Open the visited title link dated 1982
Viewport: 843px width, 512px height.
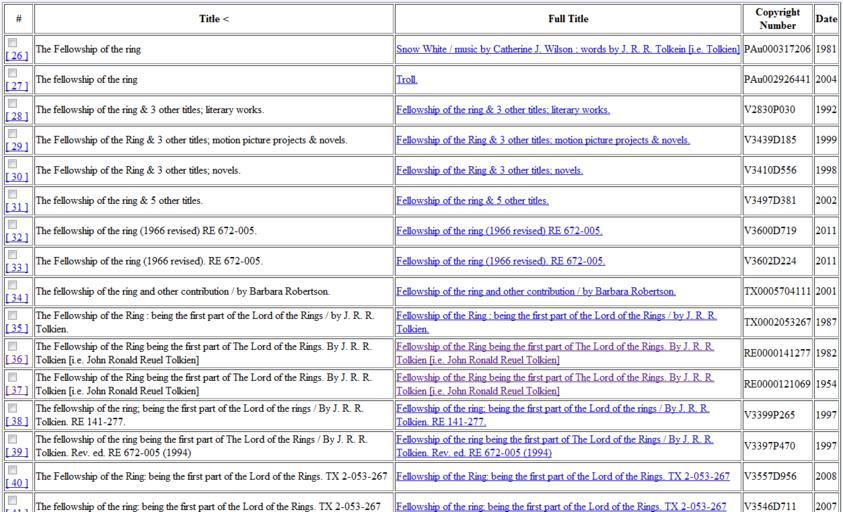click(555, 353)
